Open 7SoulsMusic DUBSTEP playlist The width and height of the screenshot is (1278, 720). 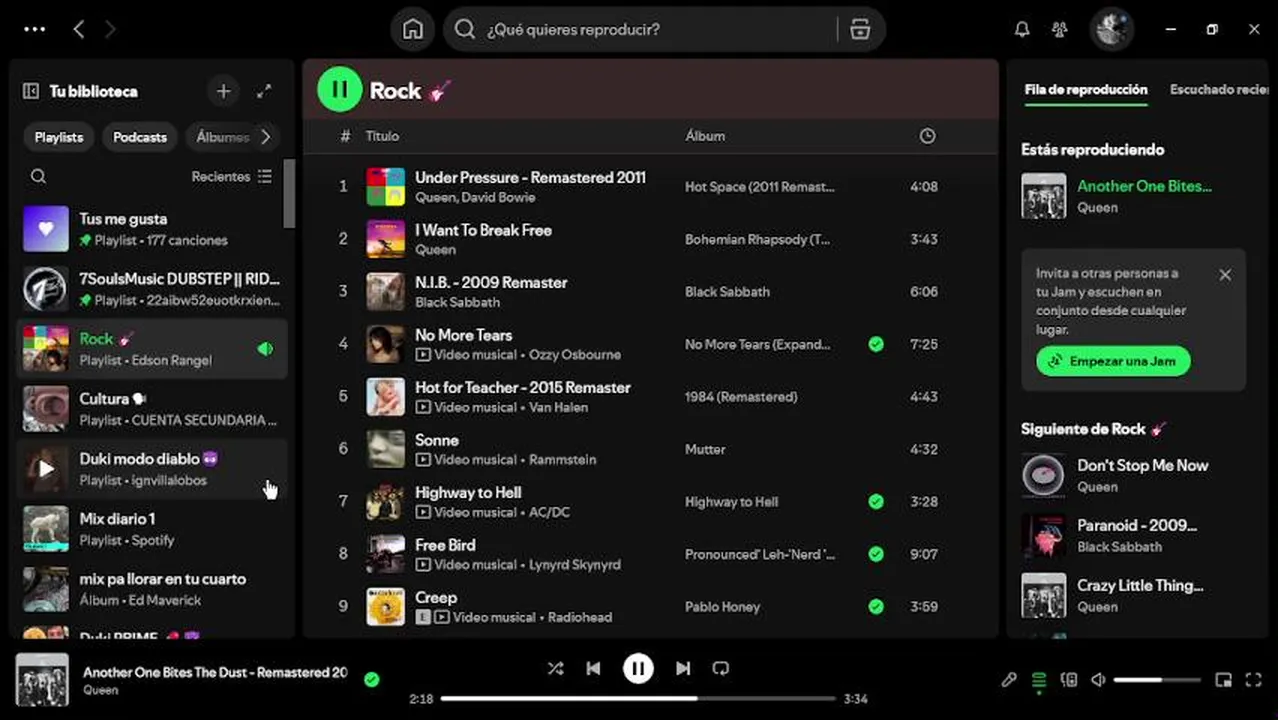coord(152,289)
